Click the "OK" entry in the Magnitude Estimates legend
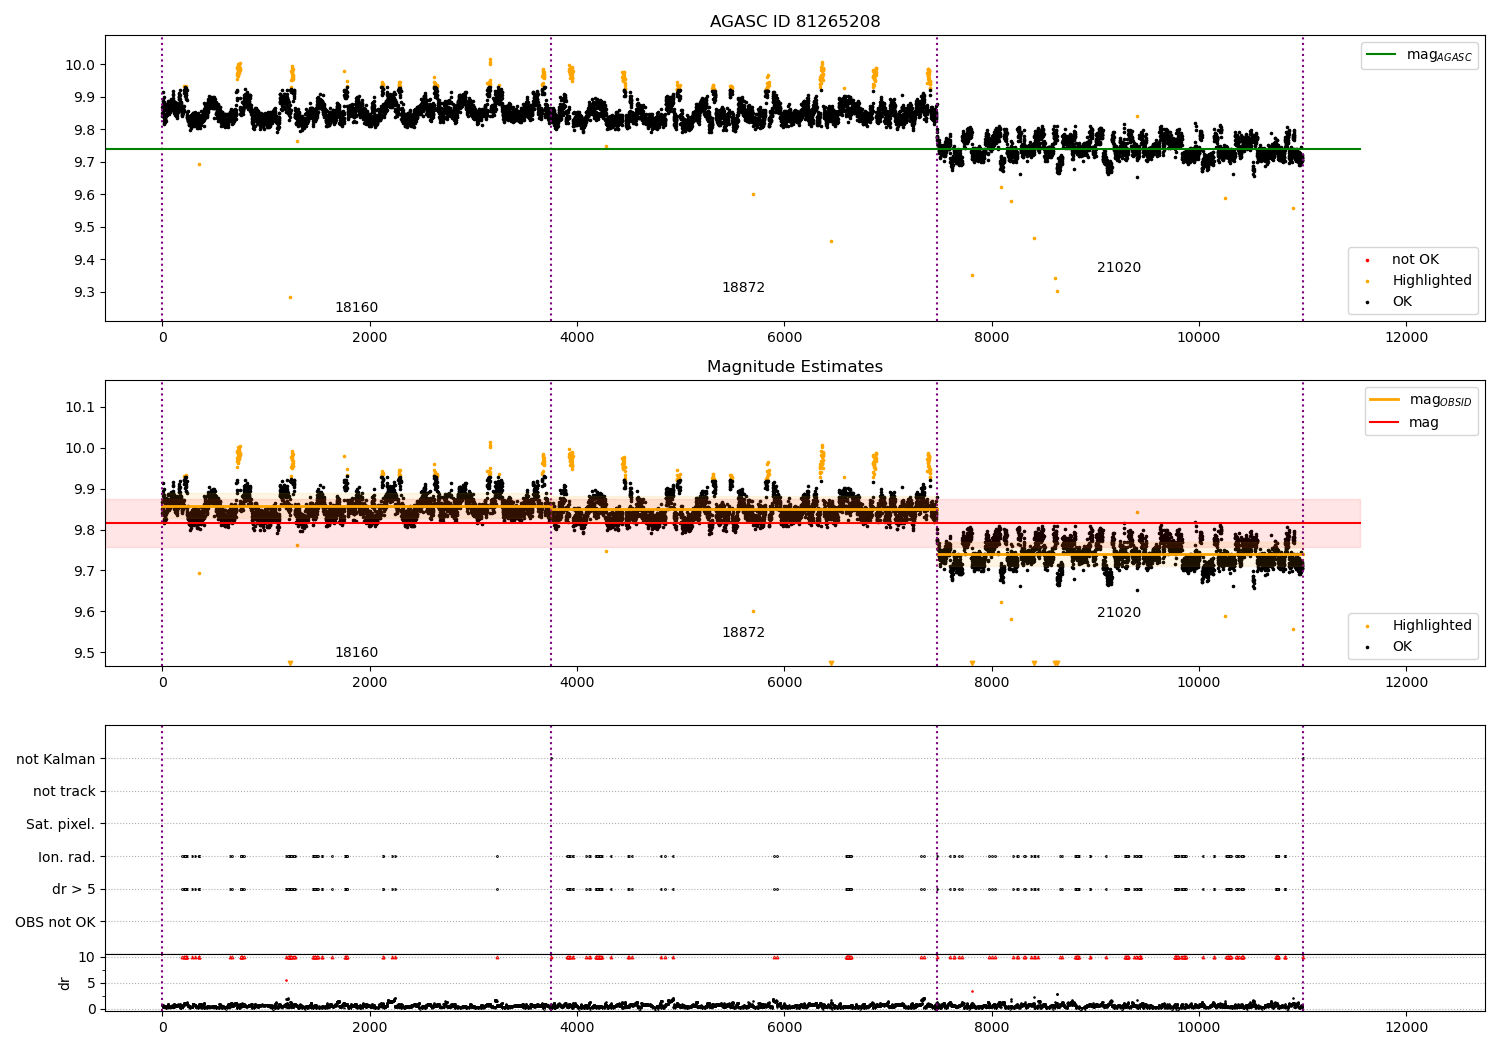Screen dimensions: 1500x1050 [1402, 647]
